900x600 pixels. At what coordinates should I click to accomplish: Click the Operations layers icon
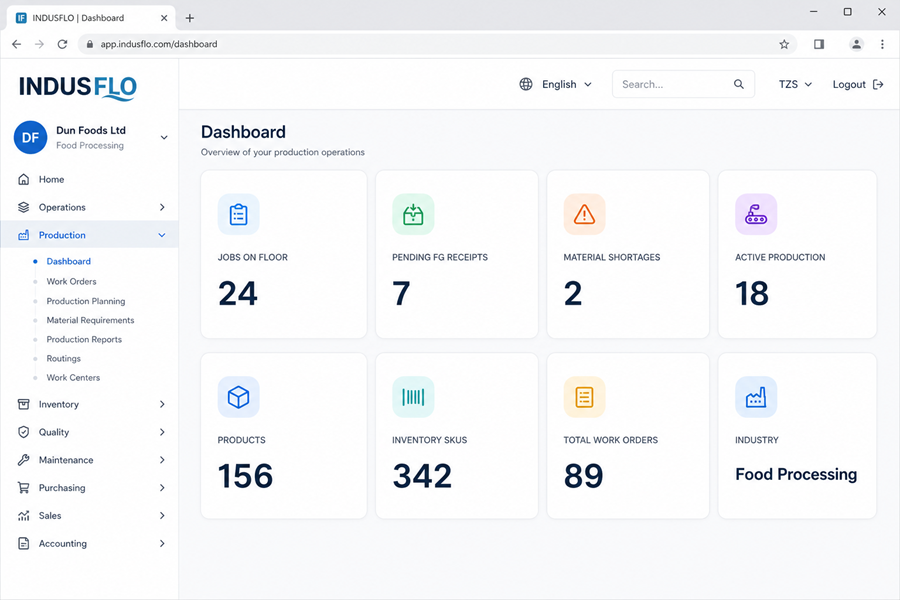point(24,207)
